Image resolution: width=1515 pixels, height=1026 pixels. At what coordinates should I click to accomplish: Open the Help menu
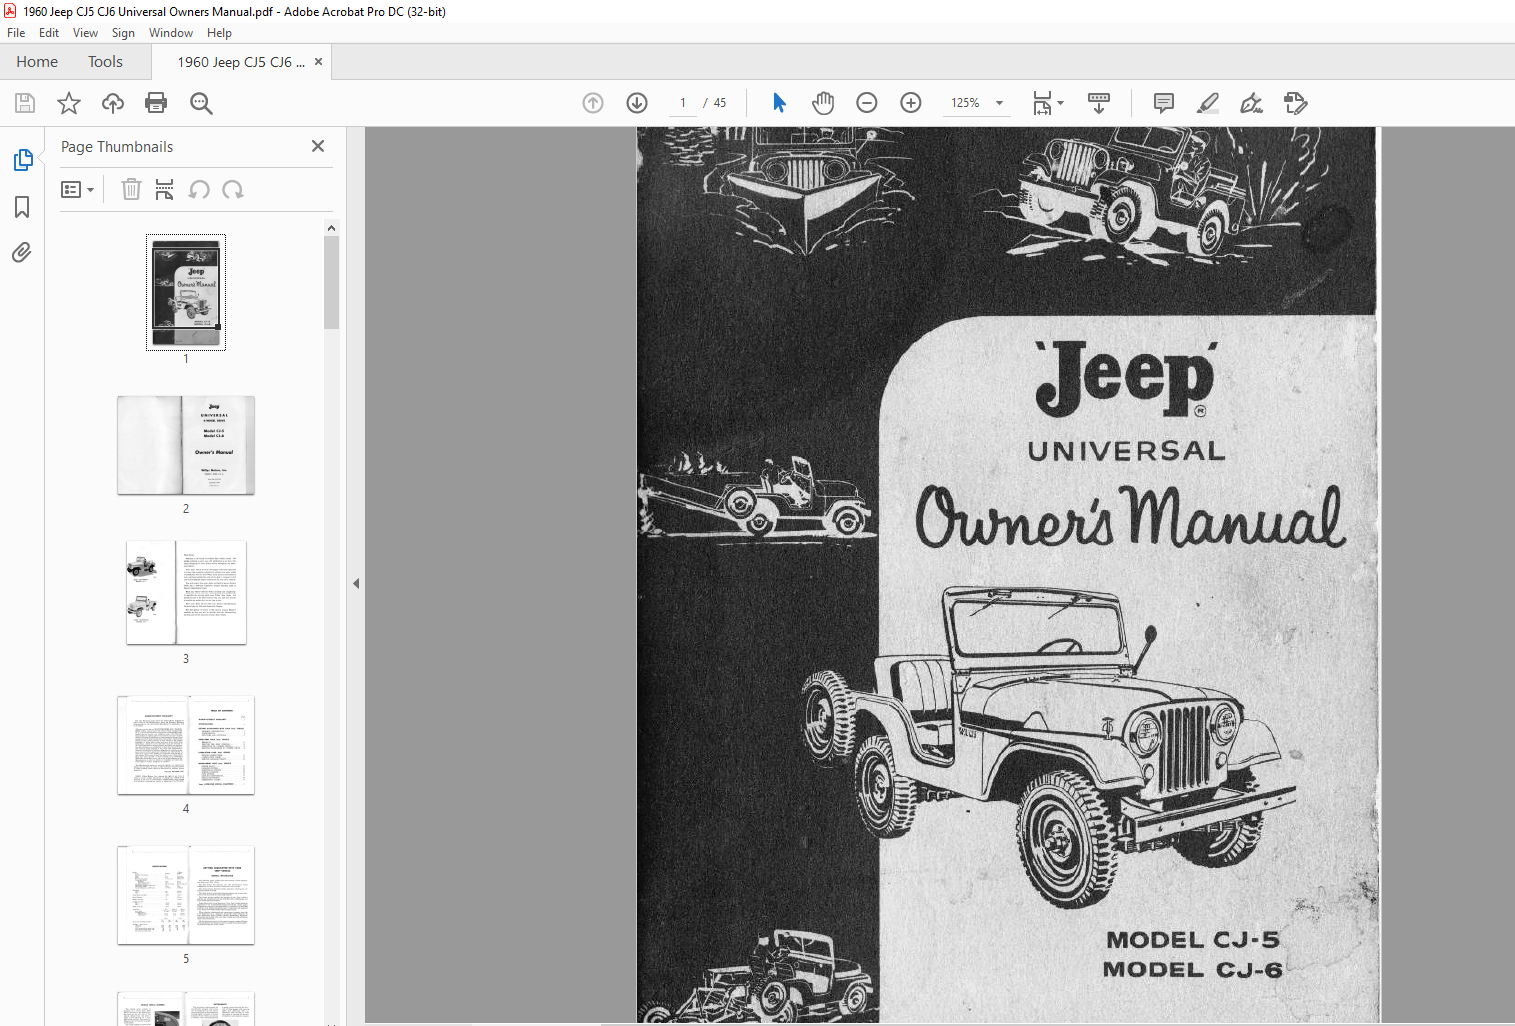click(x=219, y=33)
